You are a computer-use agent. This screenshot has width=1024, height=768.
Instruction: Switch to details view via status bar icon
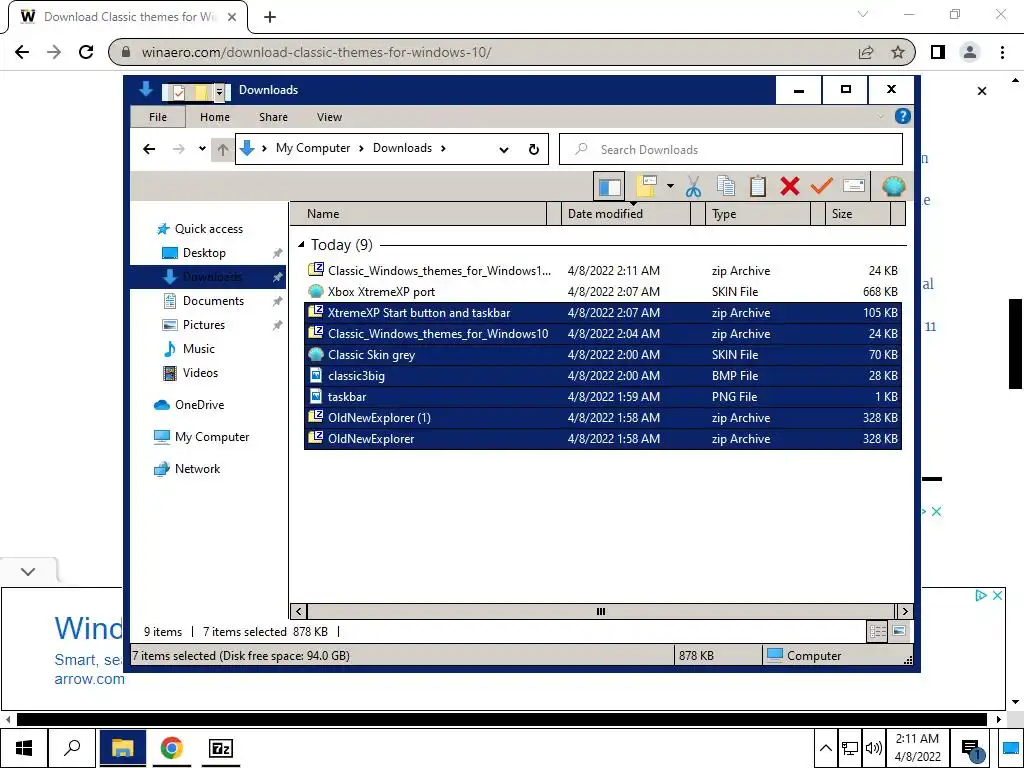tap(877, 631)
